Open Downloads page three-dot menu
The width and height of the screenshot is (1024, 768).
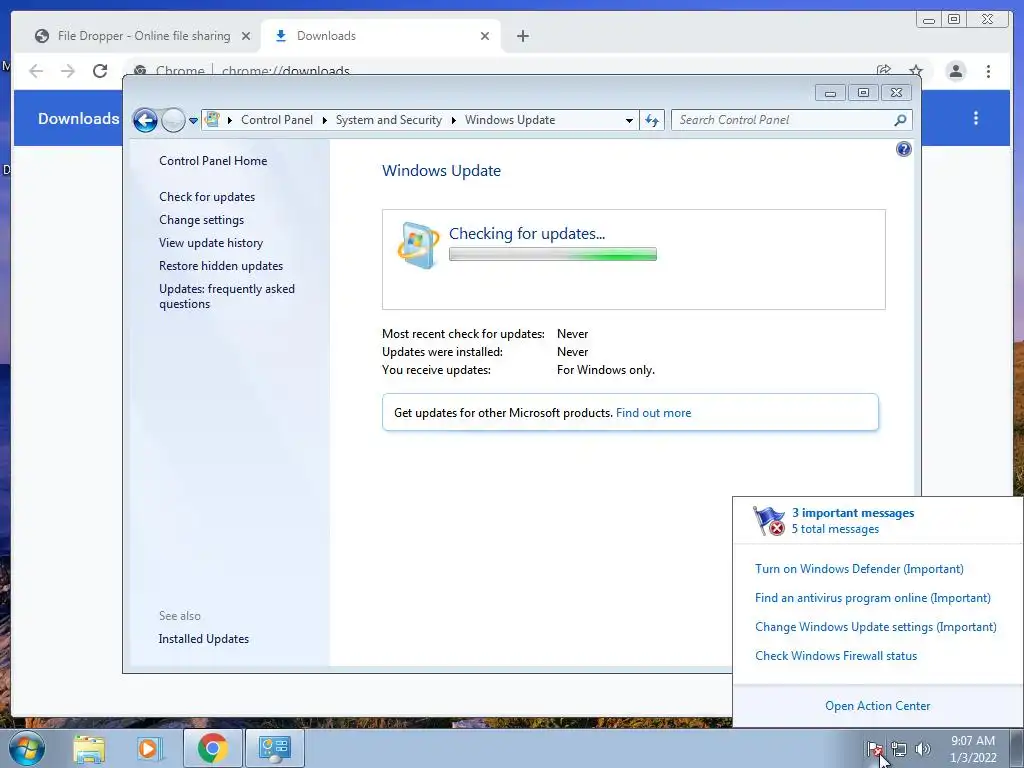[x=976, y=118]
